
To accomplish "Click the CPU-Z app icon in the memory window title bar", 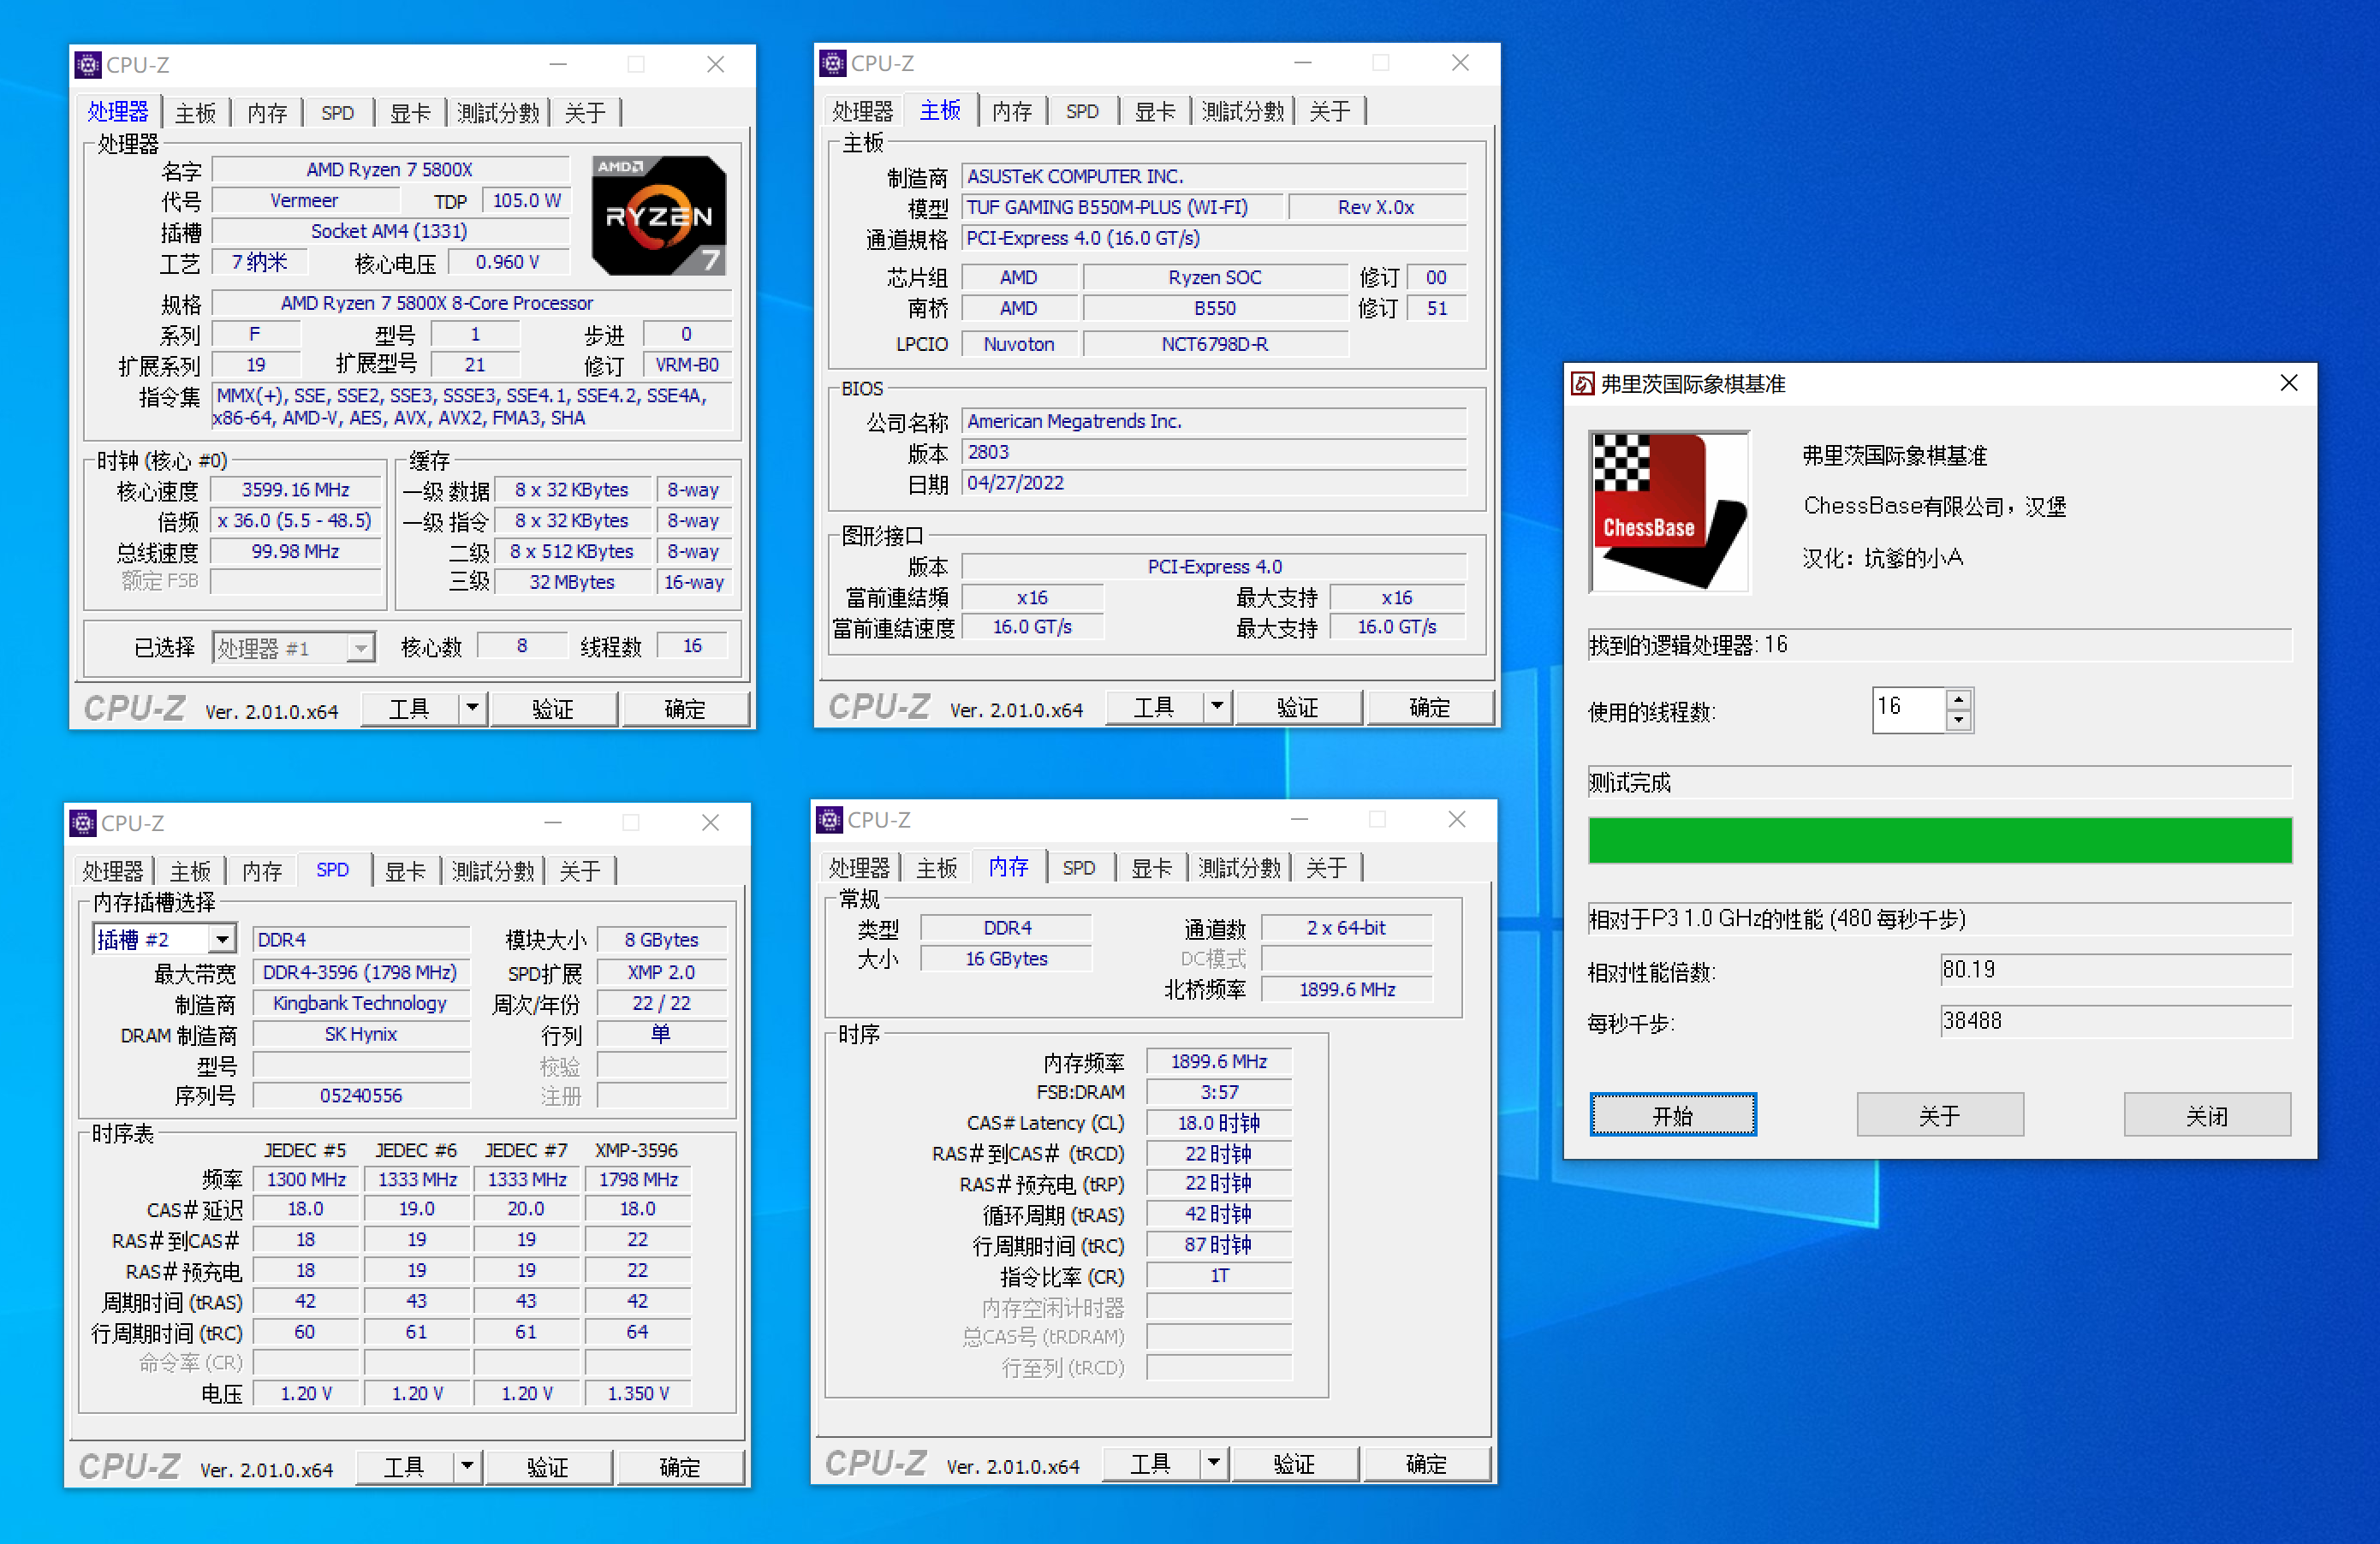I will 829,820.
